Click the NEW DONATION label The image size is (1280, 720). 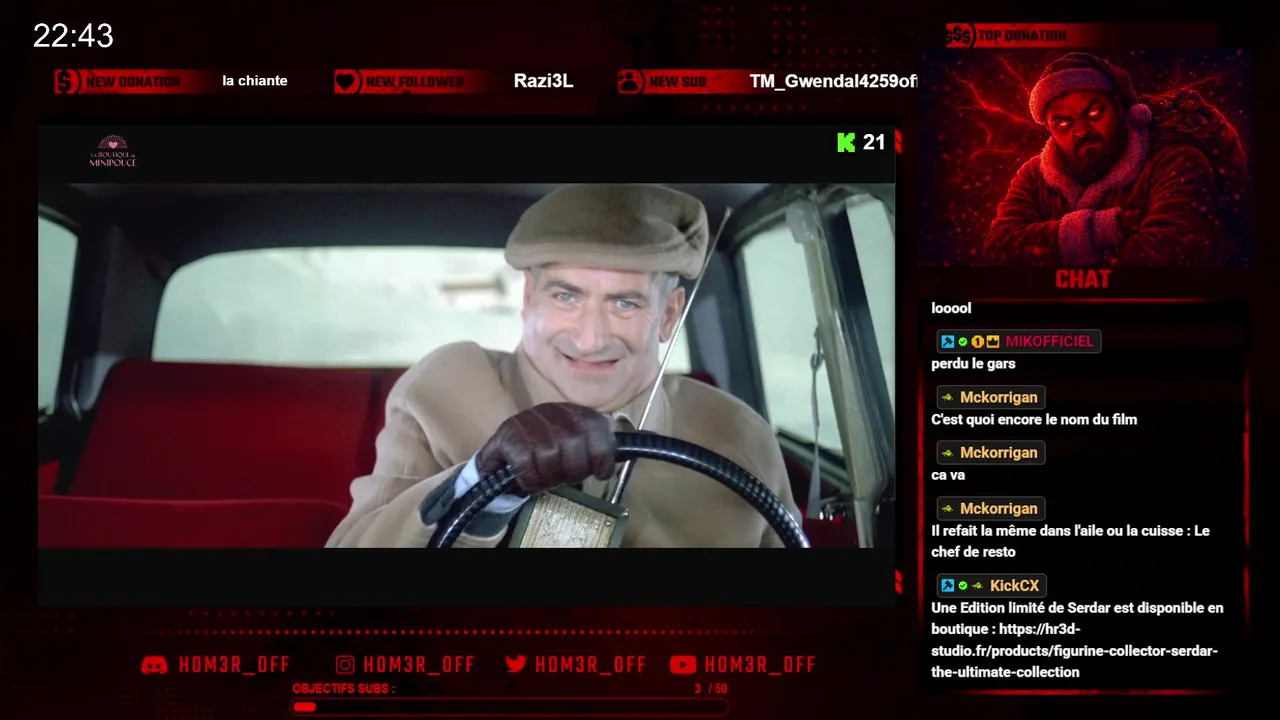(x=133, y=82)
